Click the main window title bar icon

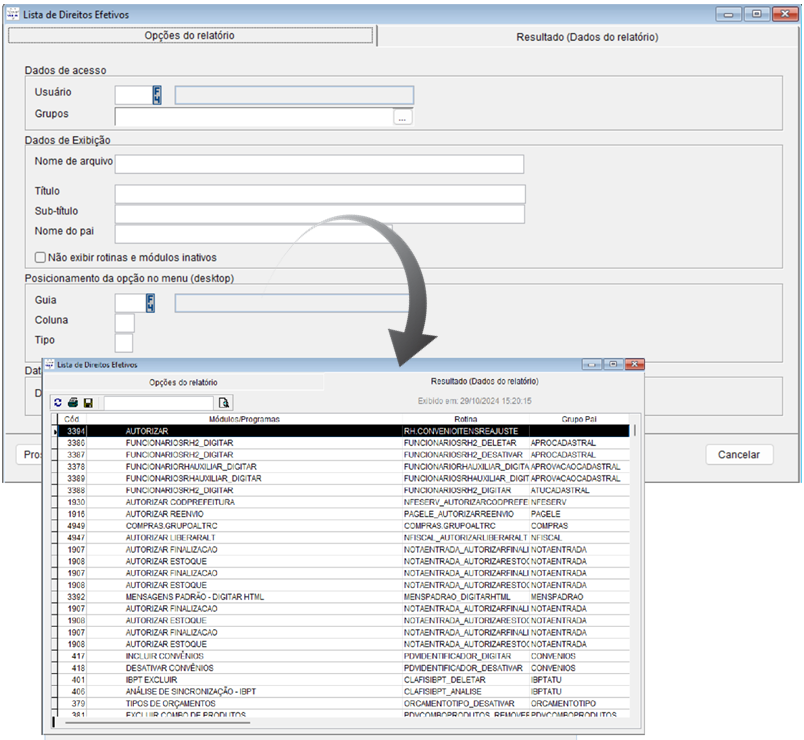14,15
